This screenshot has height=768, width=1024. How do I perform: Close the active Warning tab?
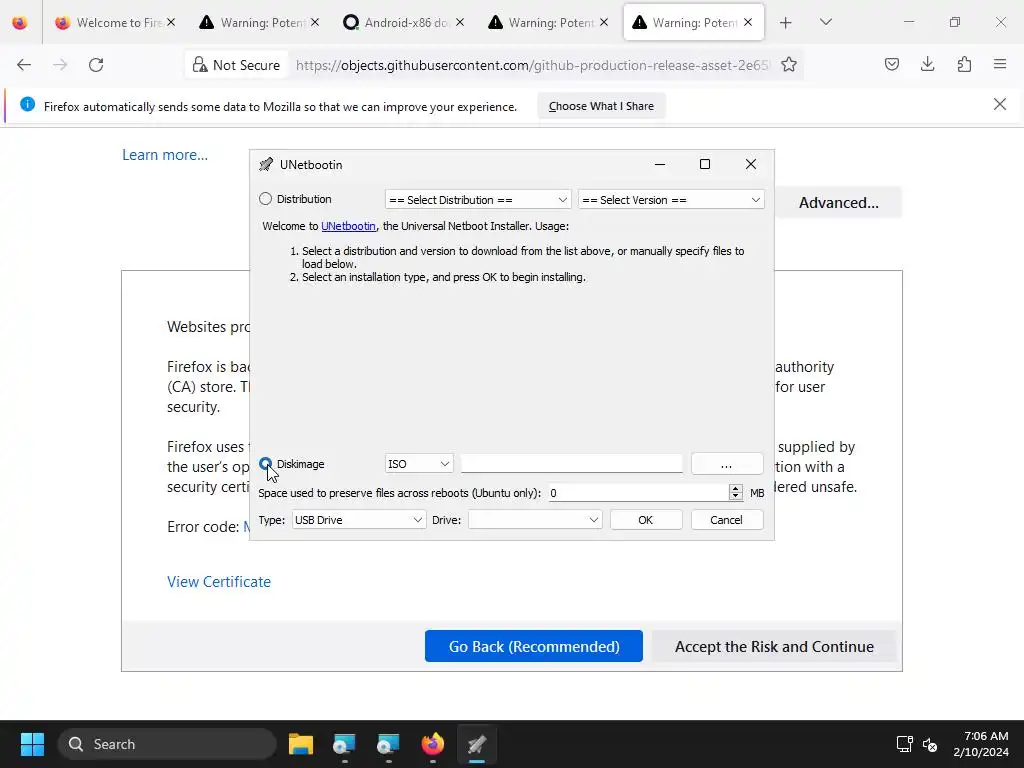[x=748, y=23]
